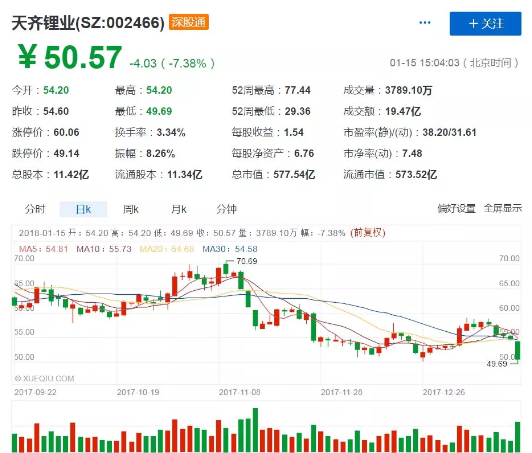Open 偏好设置 preferences
This screenshot has height=453, width=532.
point(456,208)
